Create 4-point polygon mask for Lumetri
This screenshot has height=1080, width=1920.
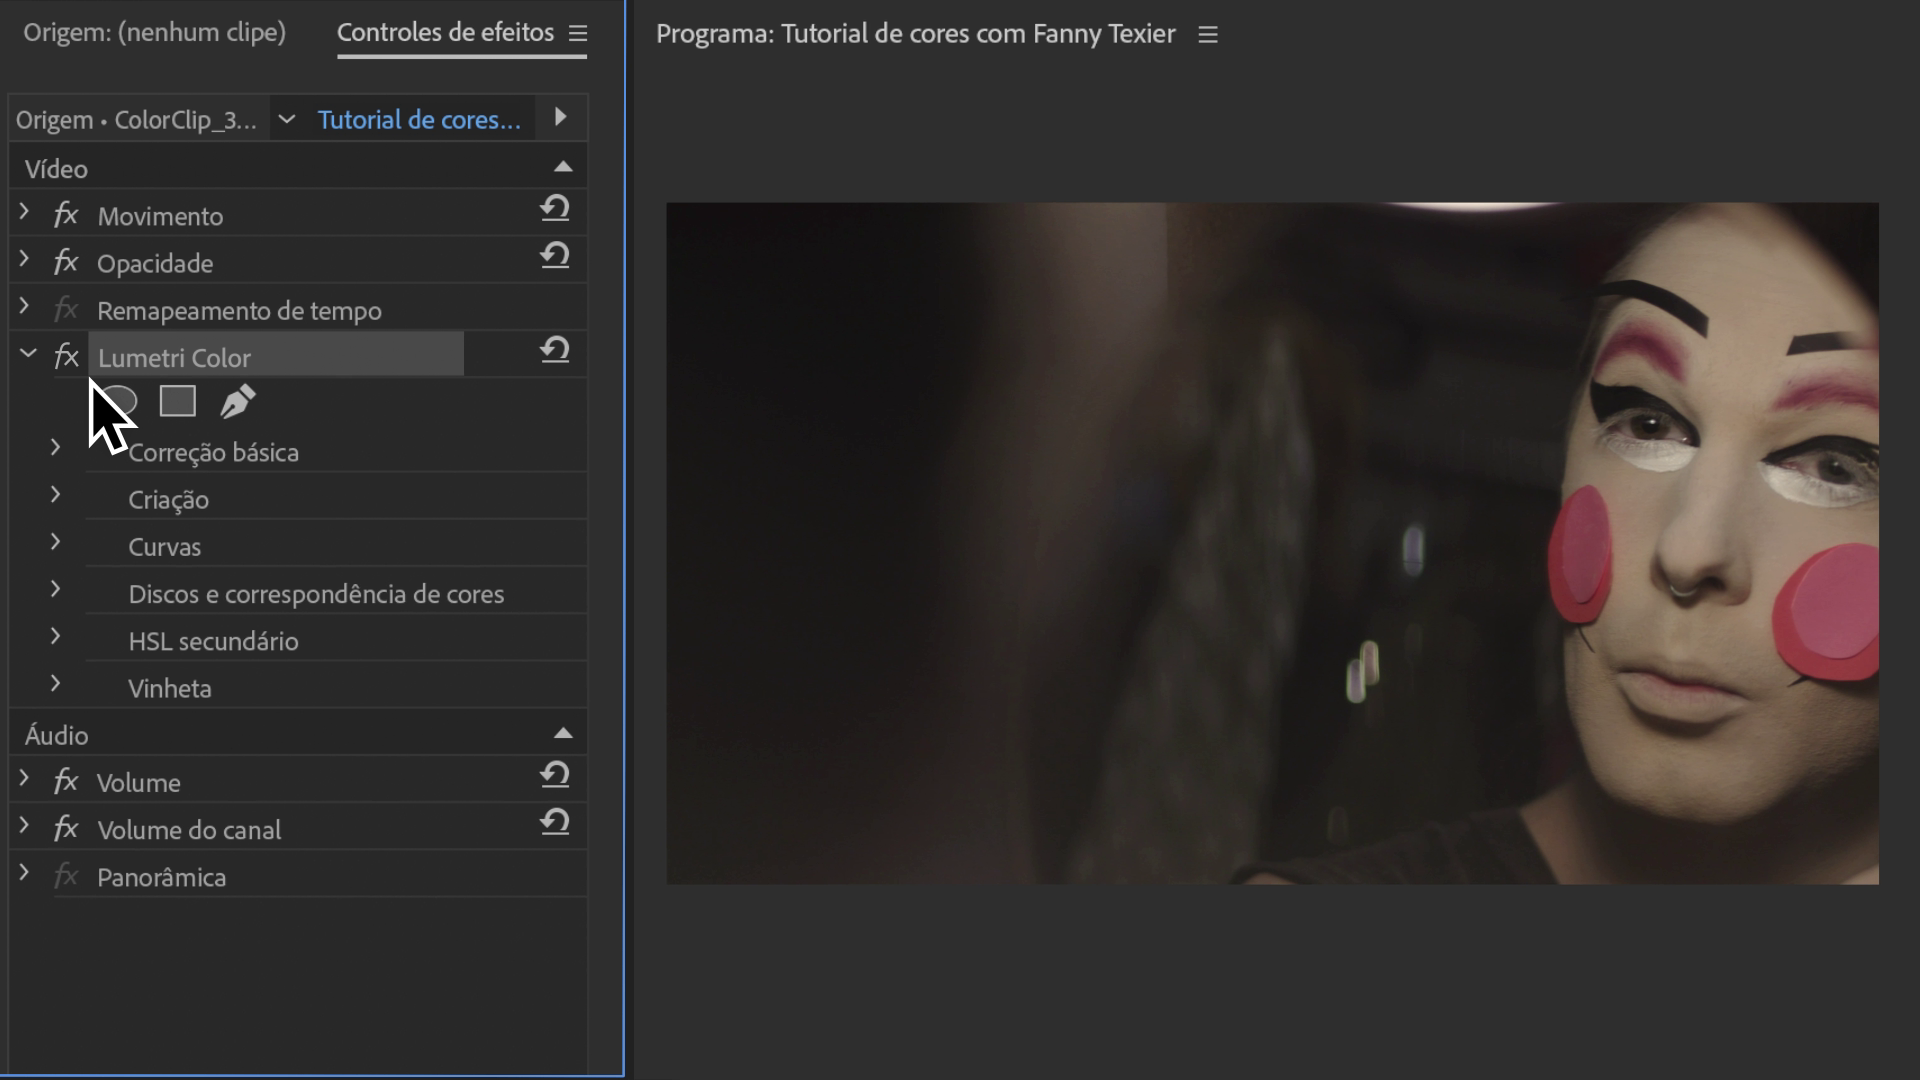pos(178,401)
